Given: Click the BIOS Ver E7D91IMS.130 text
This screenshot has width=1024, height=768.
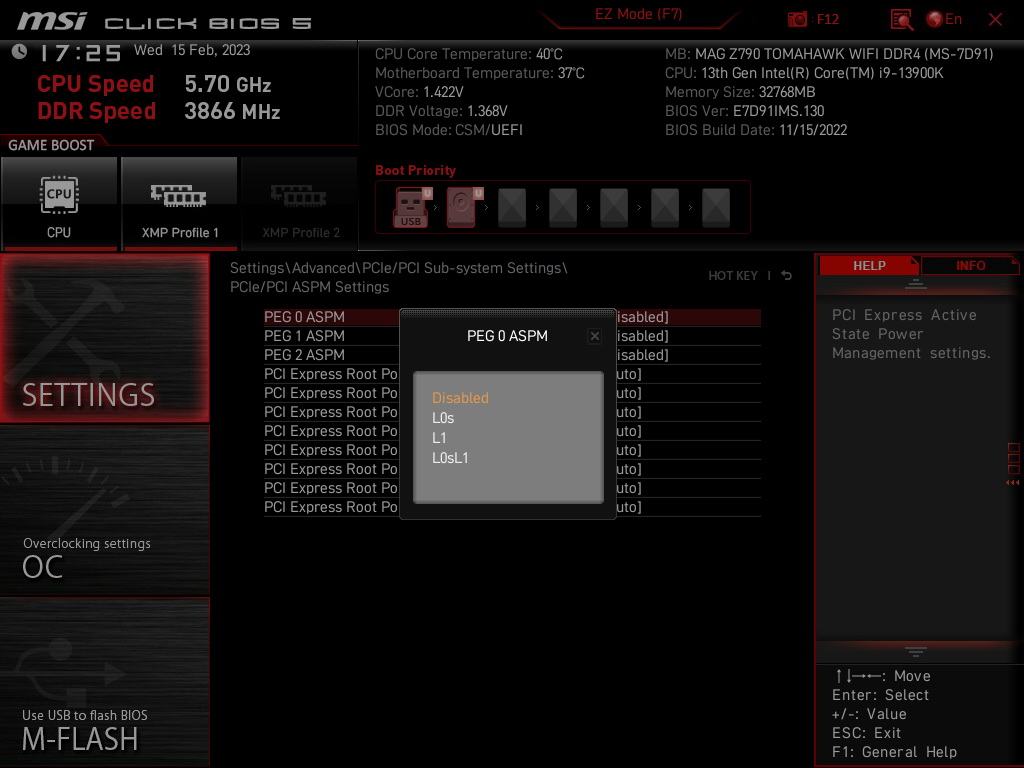Looking at the screenshot, I should (x=744, y=111).
